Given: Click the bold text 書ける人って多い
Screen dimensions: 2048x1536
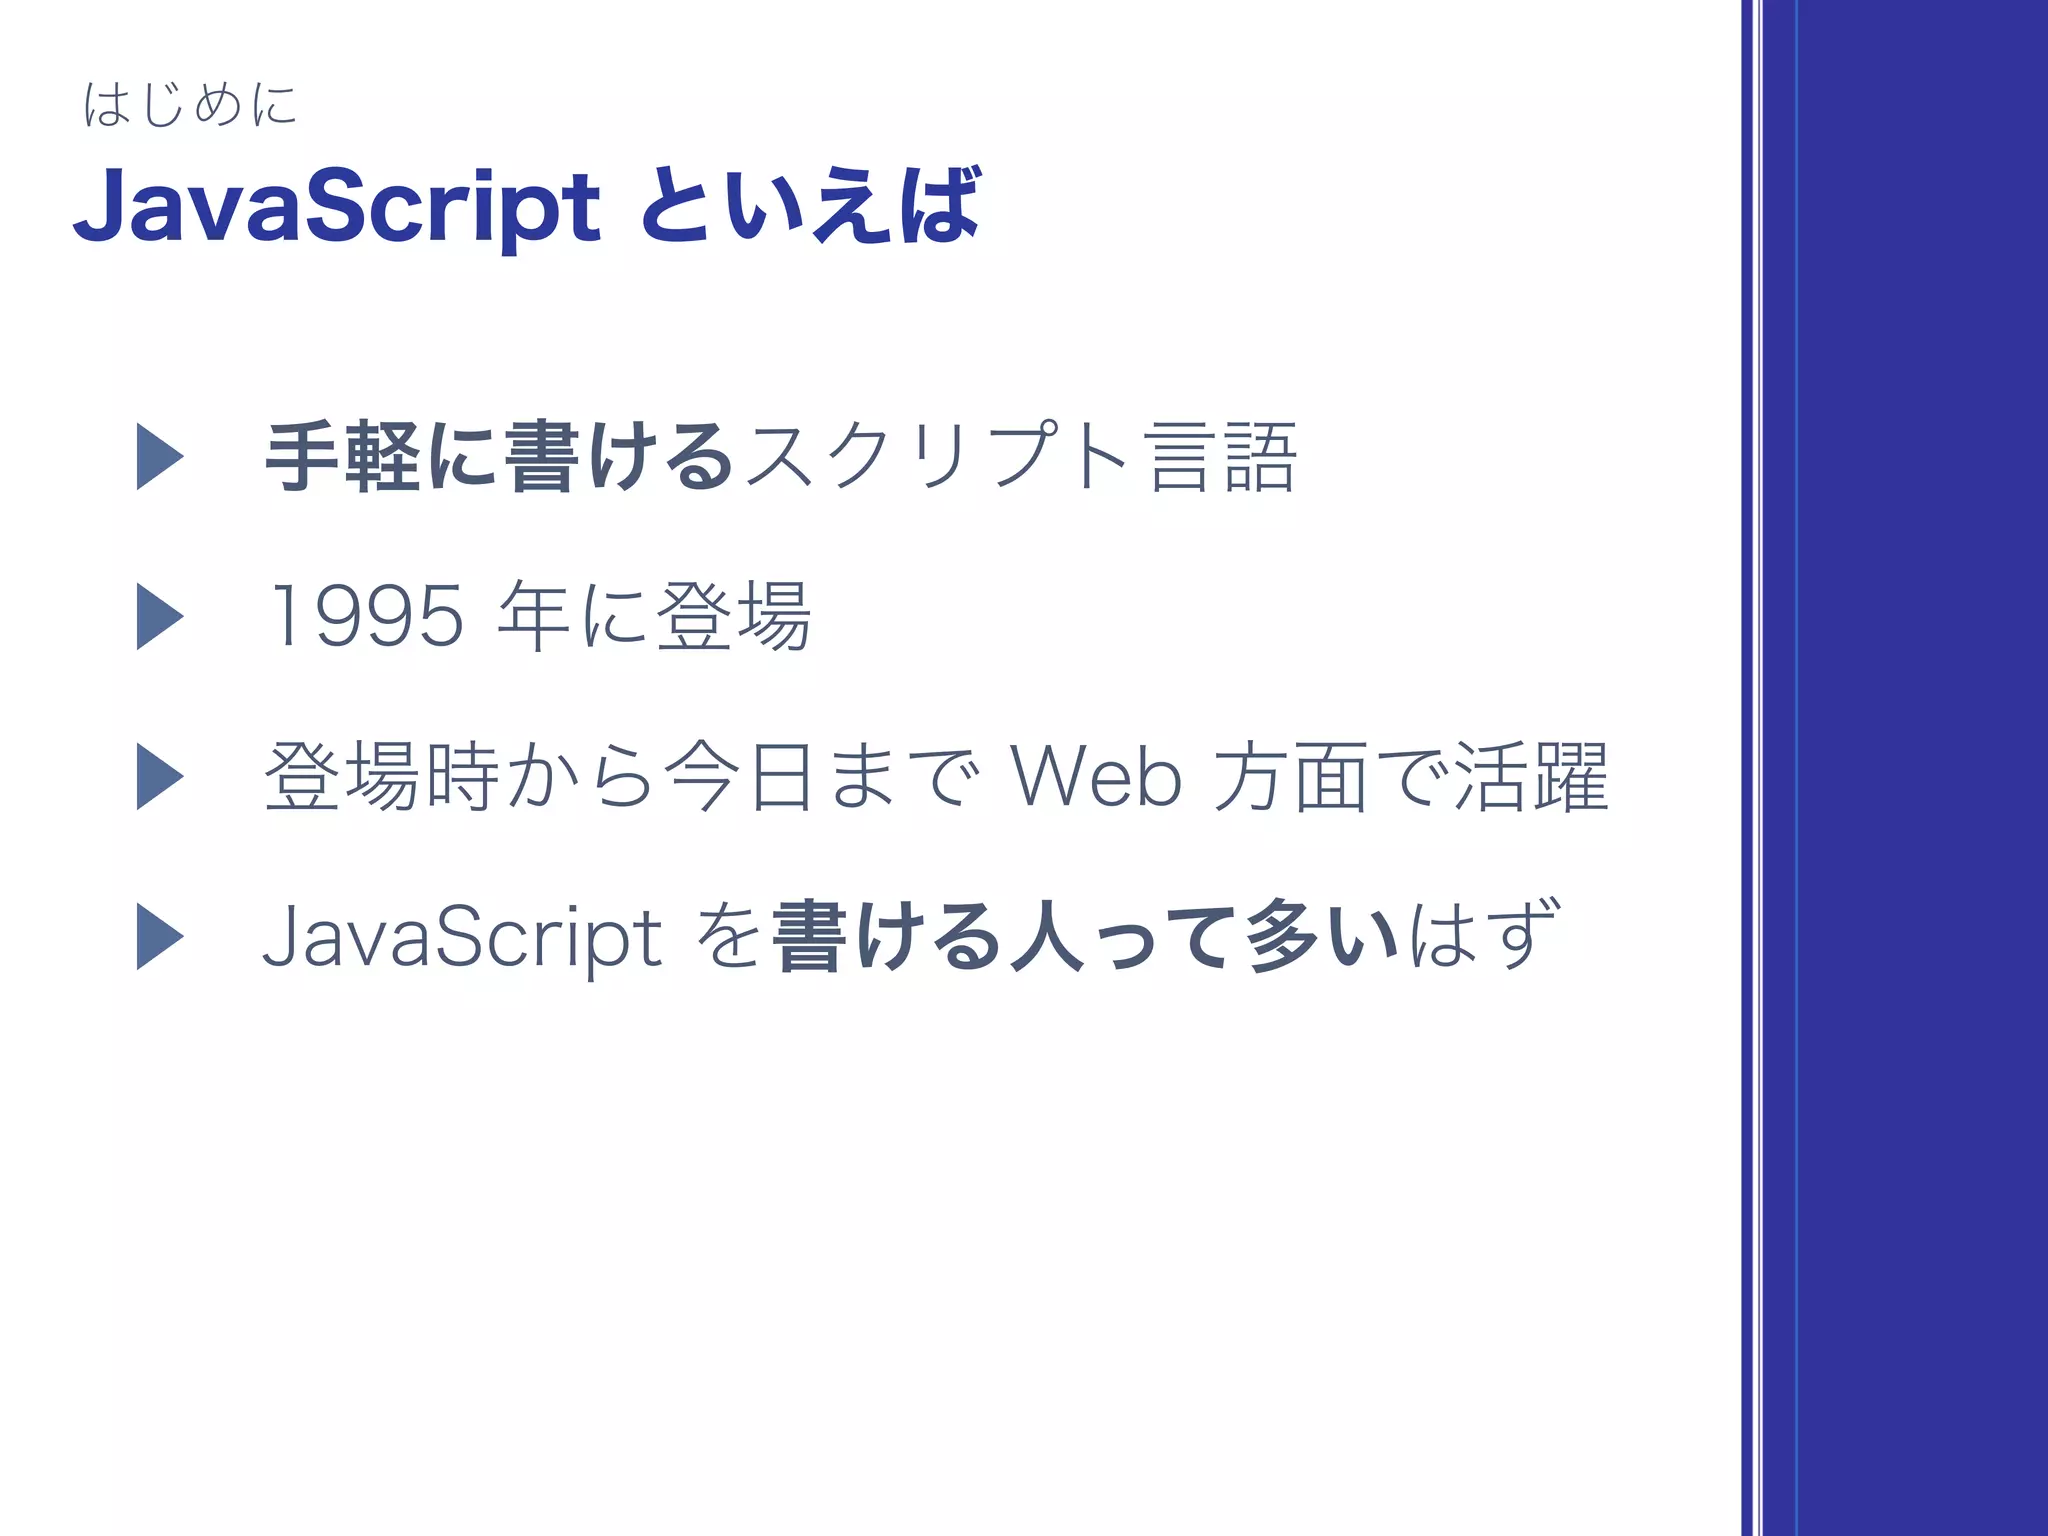Looking at the screenshot, I should point(1086,937).
